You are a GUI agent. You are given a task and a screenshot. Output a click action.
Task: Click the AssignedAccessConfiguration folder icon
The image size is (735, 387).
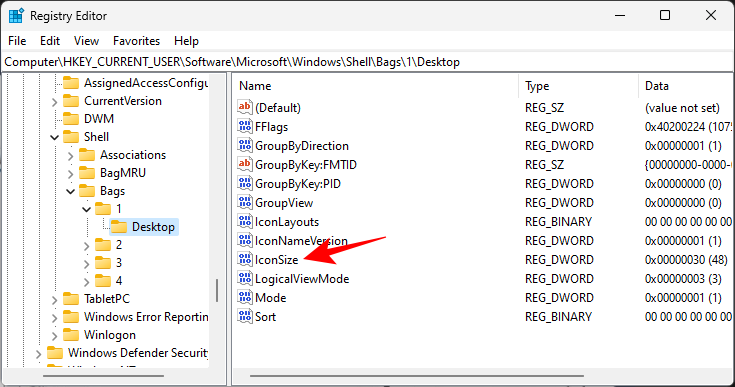pyautogui.click(x=71, y=83)
